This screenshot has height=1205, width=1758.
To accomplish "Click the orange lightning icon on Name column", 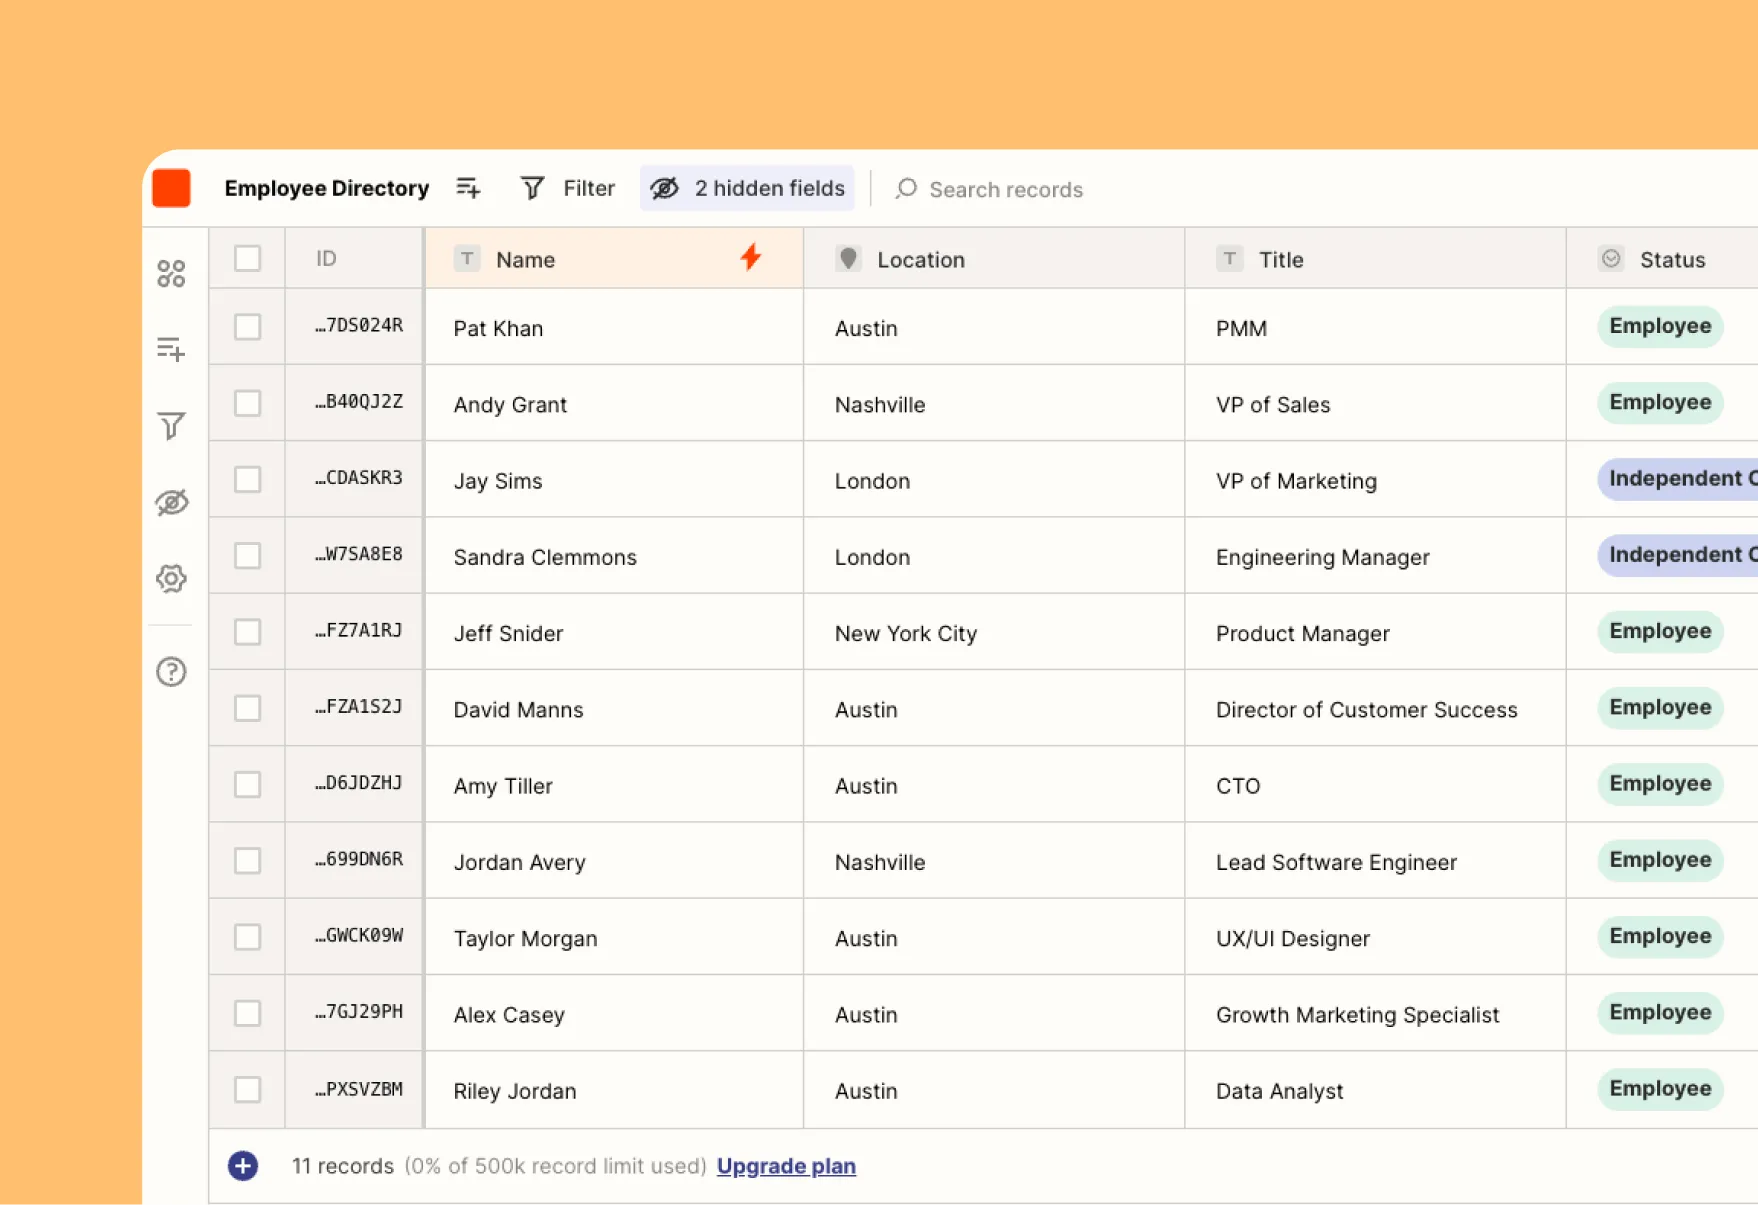I will point(751,257).
